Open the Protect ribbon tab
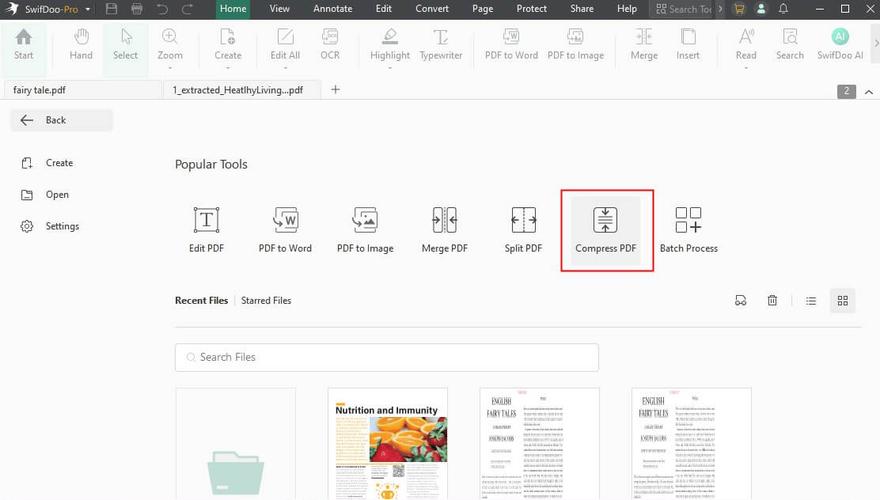 [531, 9]
